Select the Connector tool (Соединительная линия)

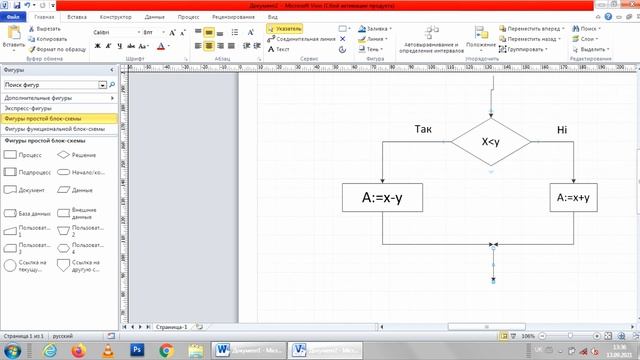[x=301, y=39]
